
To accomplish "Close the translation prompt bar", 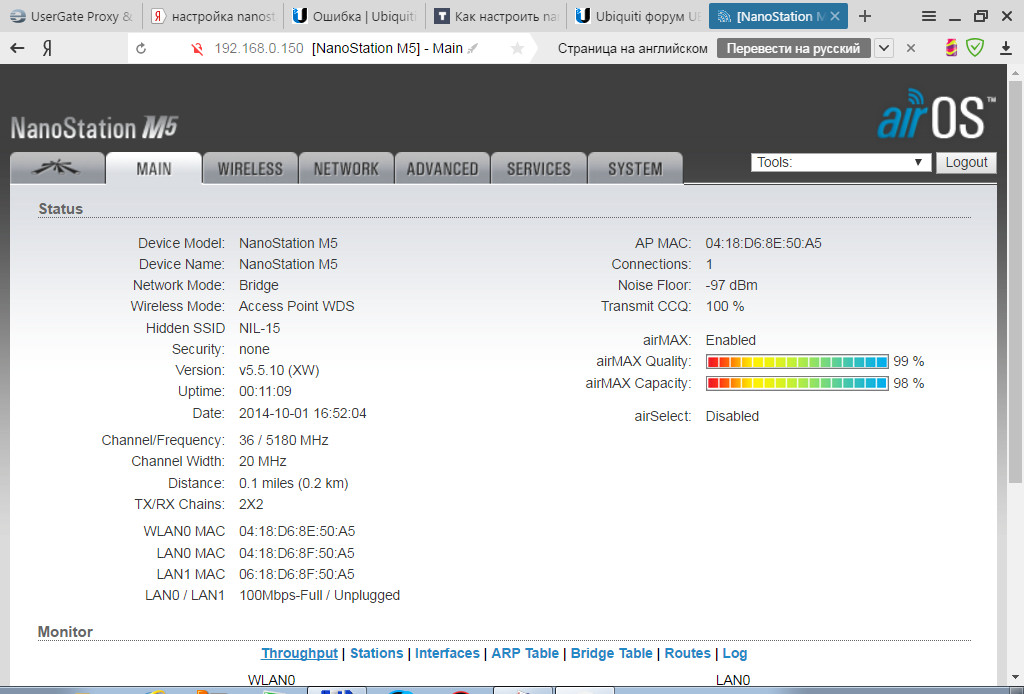I will [x=911, y=48].
